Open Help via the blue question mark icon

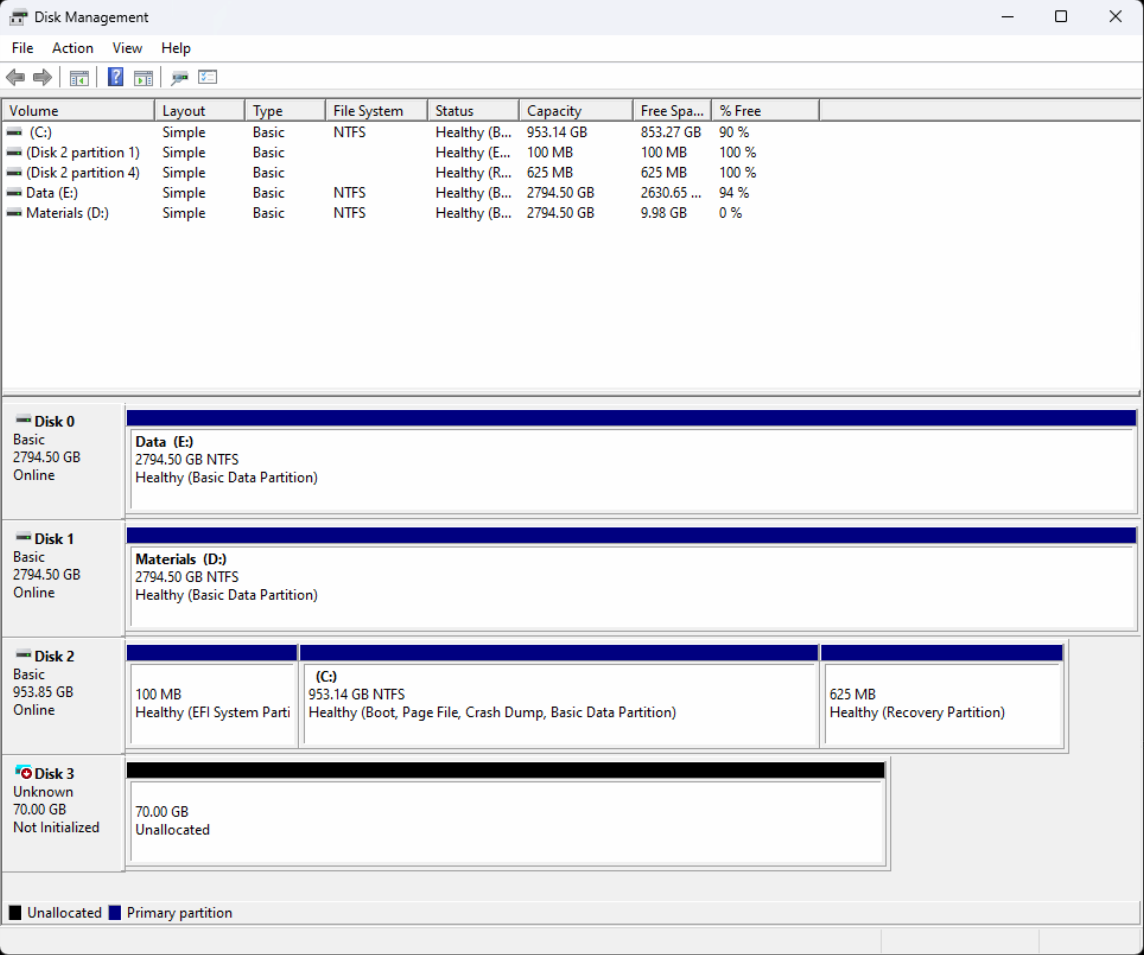pos(116,77)
